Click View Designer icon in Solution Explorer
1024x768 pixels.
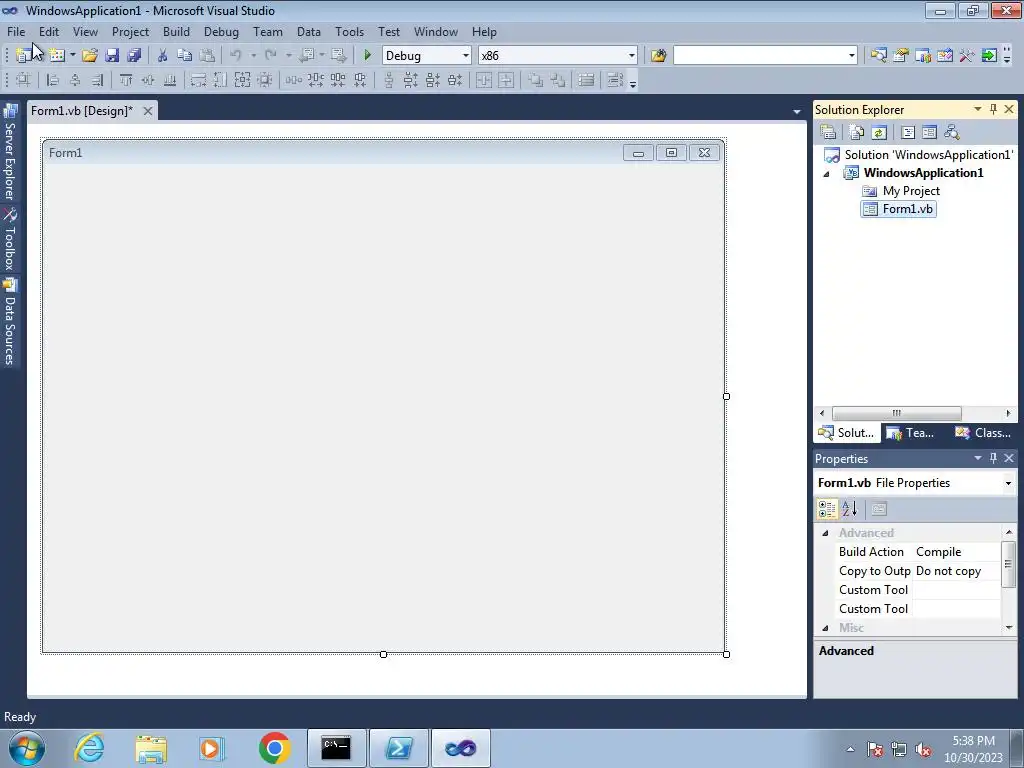click(x=929, y=133)
